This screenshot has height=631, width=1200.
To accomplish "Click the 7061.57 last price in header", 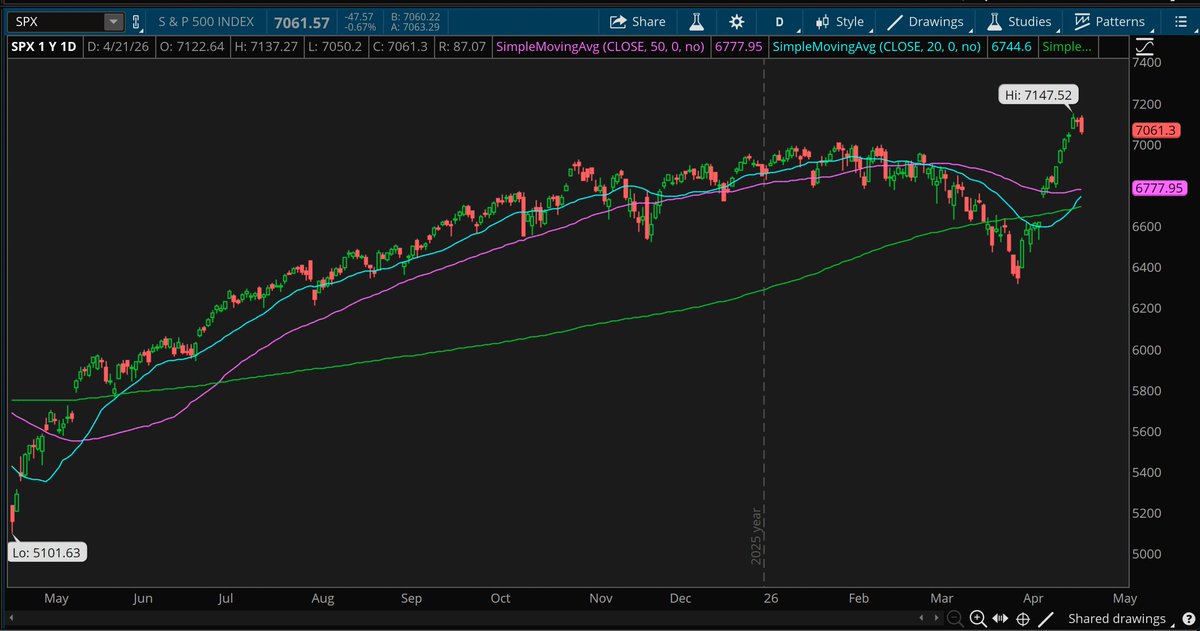I will [x=303, y=21].
